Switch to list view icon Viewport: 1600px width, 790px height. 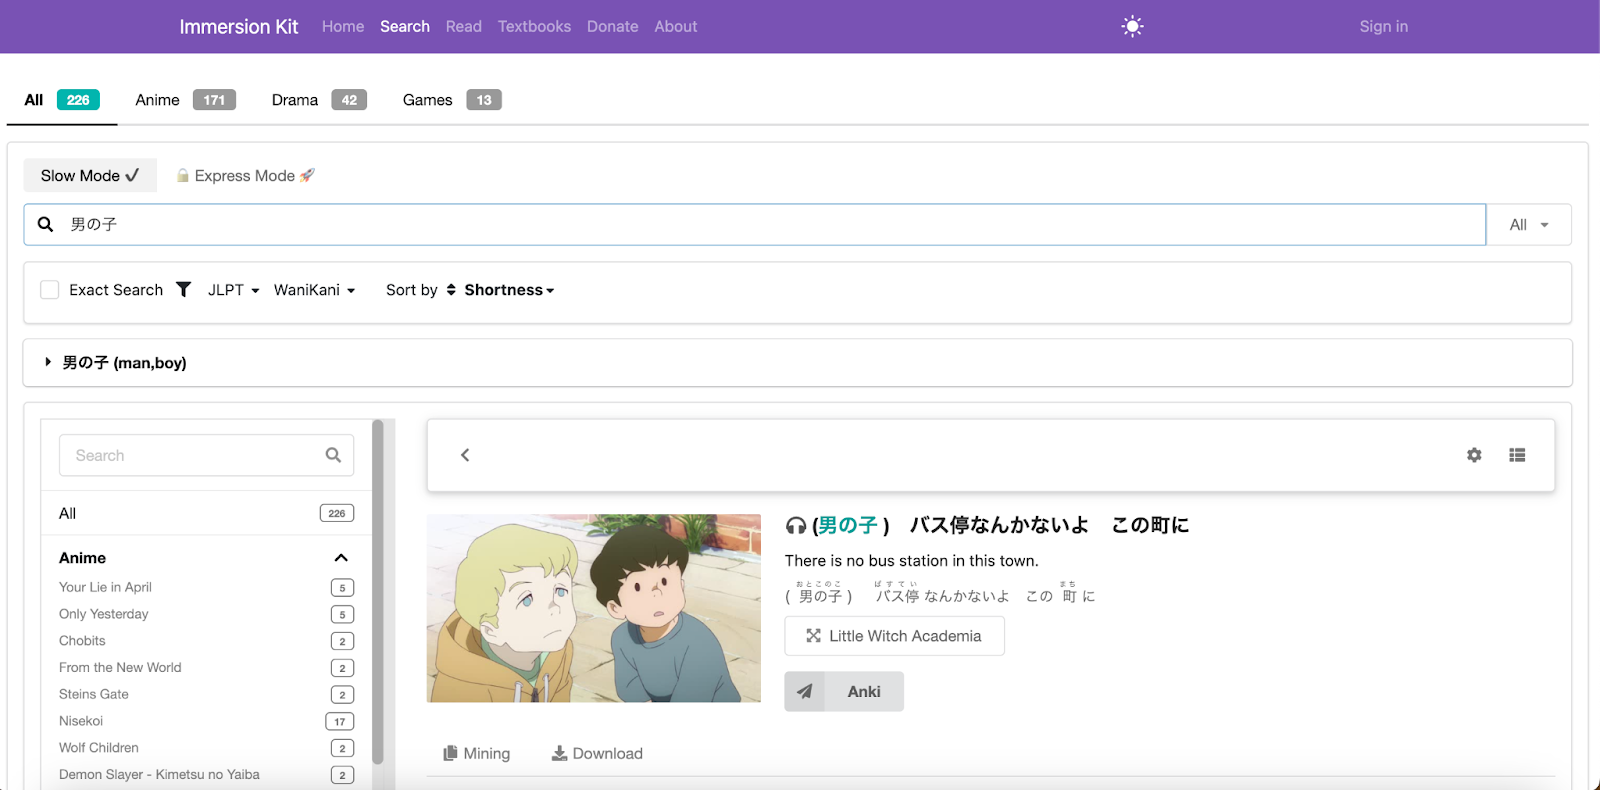1517,455
